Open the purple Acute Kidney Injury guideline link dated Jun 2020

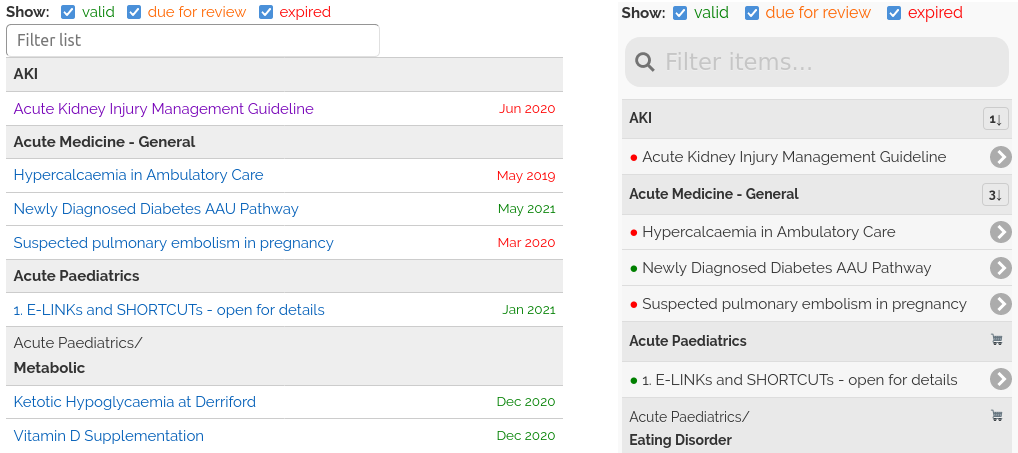164,109
